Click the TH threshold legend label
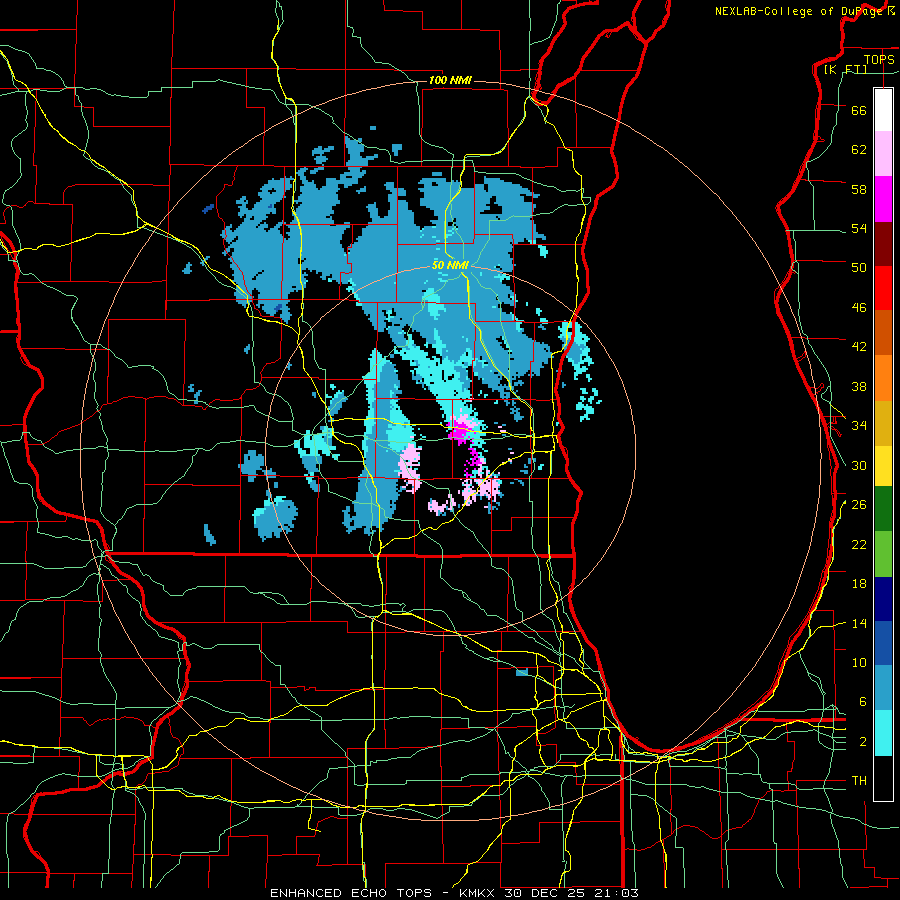This screenshot has width=900, height=900. pos(859,781)
